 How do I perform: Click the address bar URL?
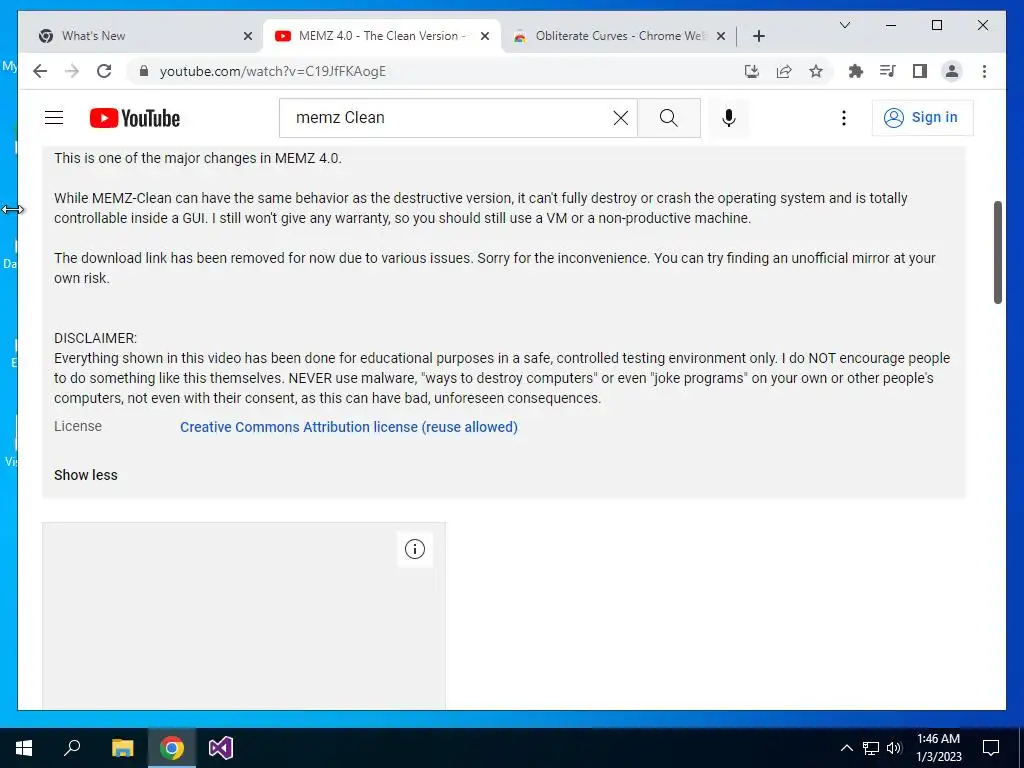273,71
